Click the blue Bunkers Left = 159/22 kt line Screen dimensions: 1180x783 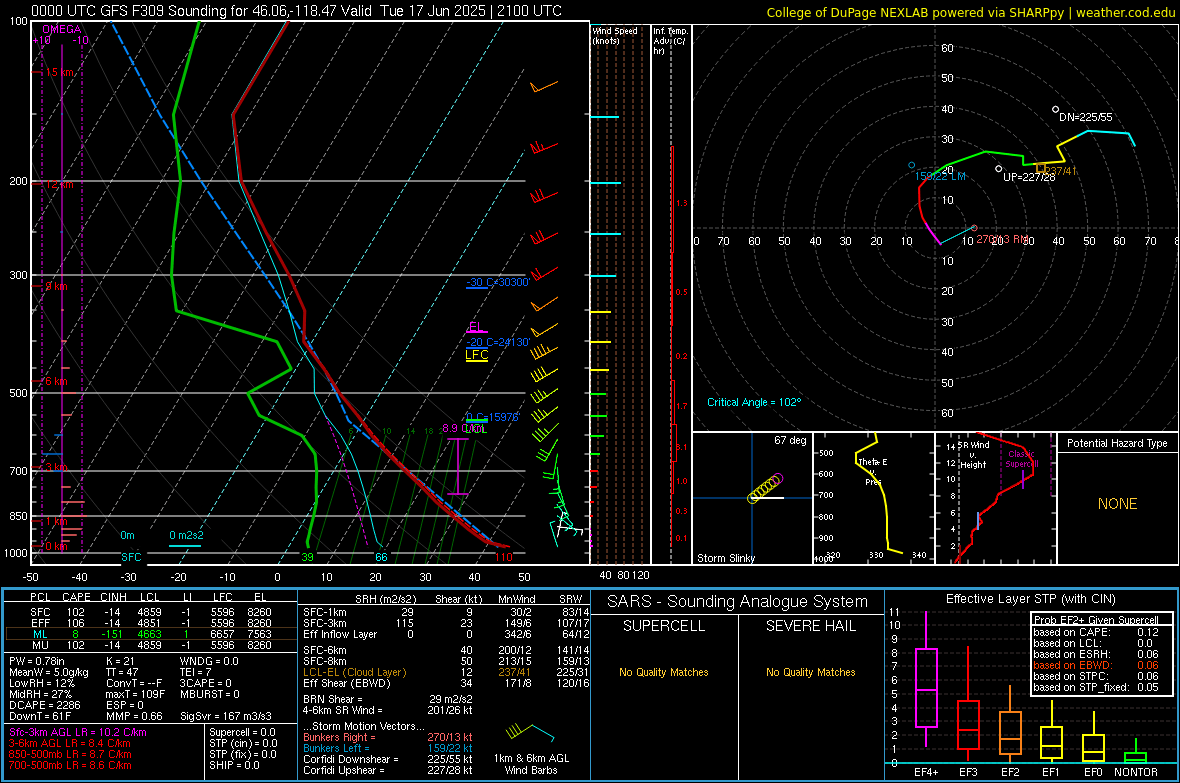[x=387, y=748]
